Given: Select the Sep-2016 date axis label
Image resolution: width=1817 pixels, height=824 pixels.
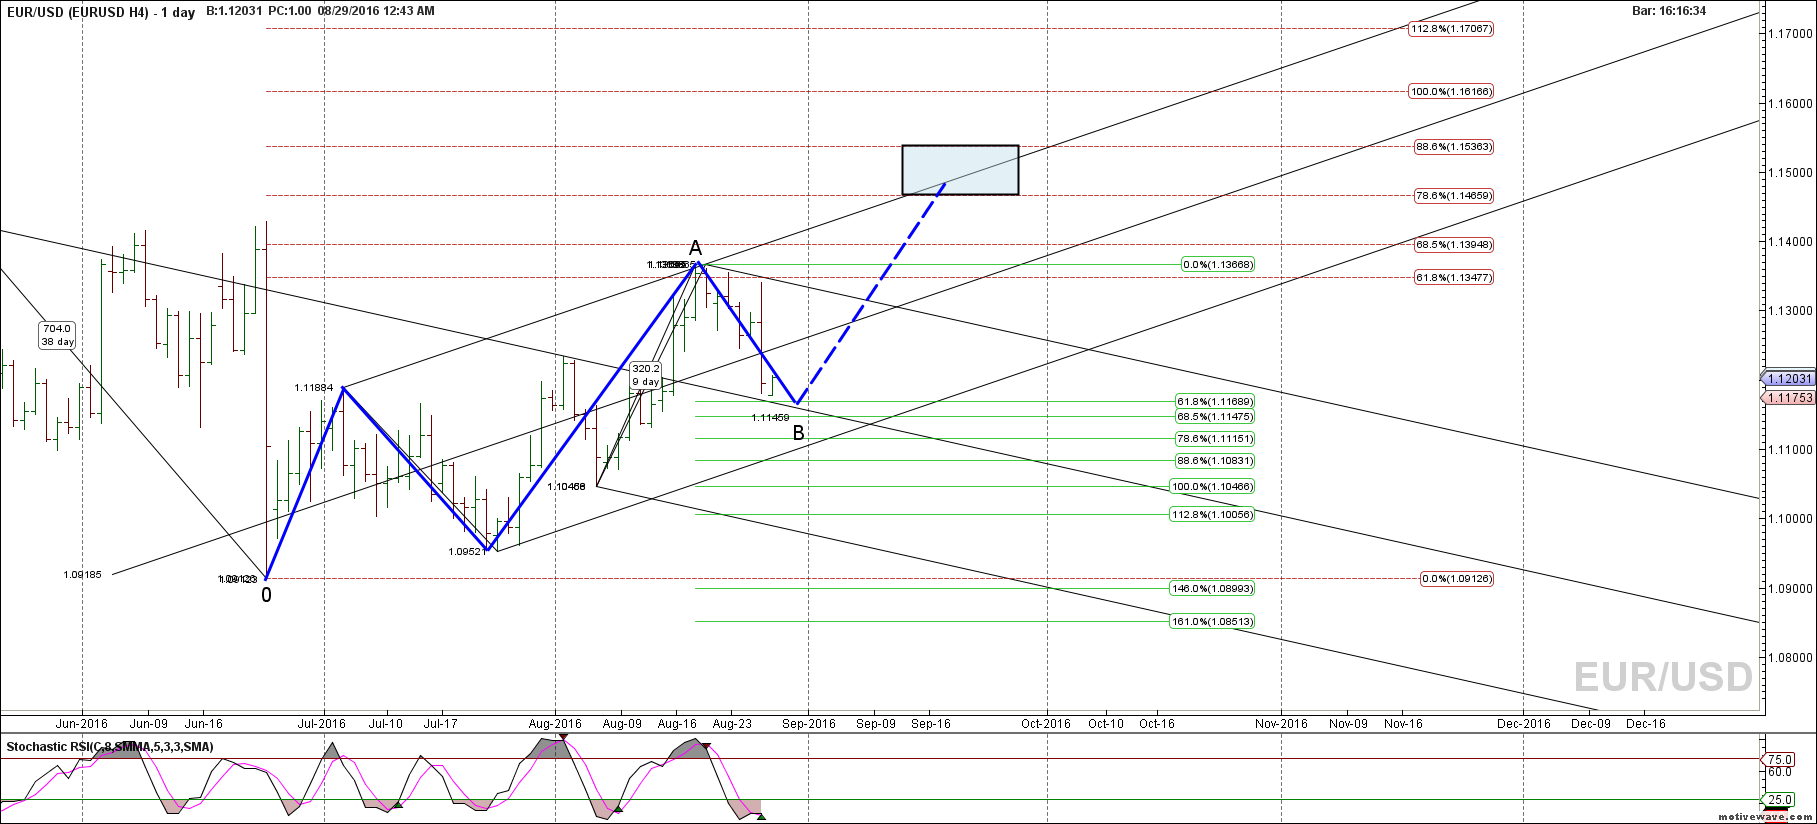Looking at the screenshot, I should click(x=809, y=724).
